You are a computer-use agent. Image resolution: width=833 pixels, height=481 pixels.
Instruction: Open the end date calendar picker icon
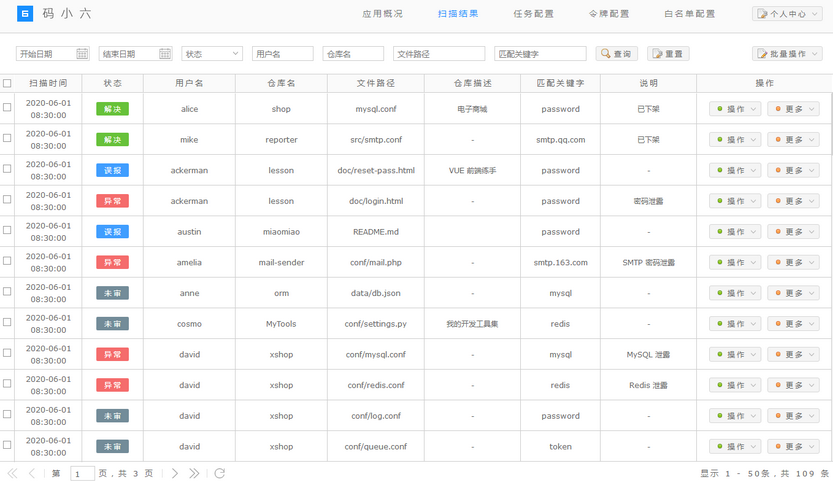(165, 54)
